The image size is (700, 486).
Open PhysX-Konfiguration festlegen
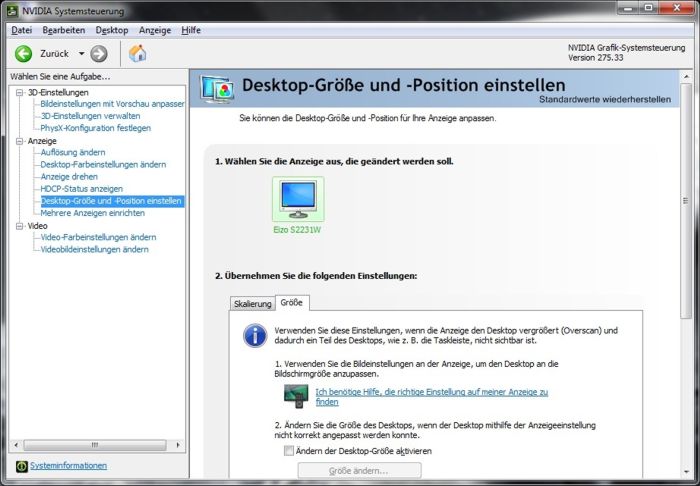click(96, 128)
